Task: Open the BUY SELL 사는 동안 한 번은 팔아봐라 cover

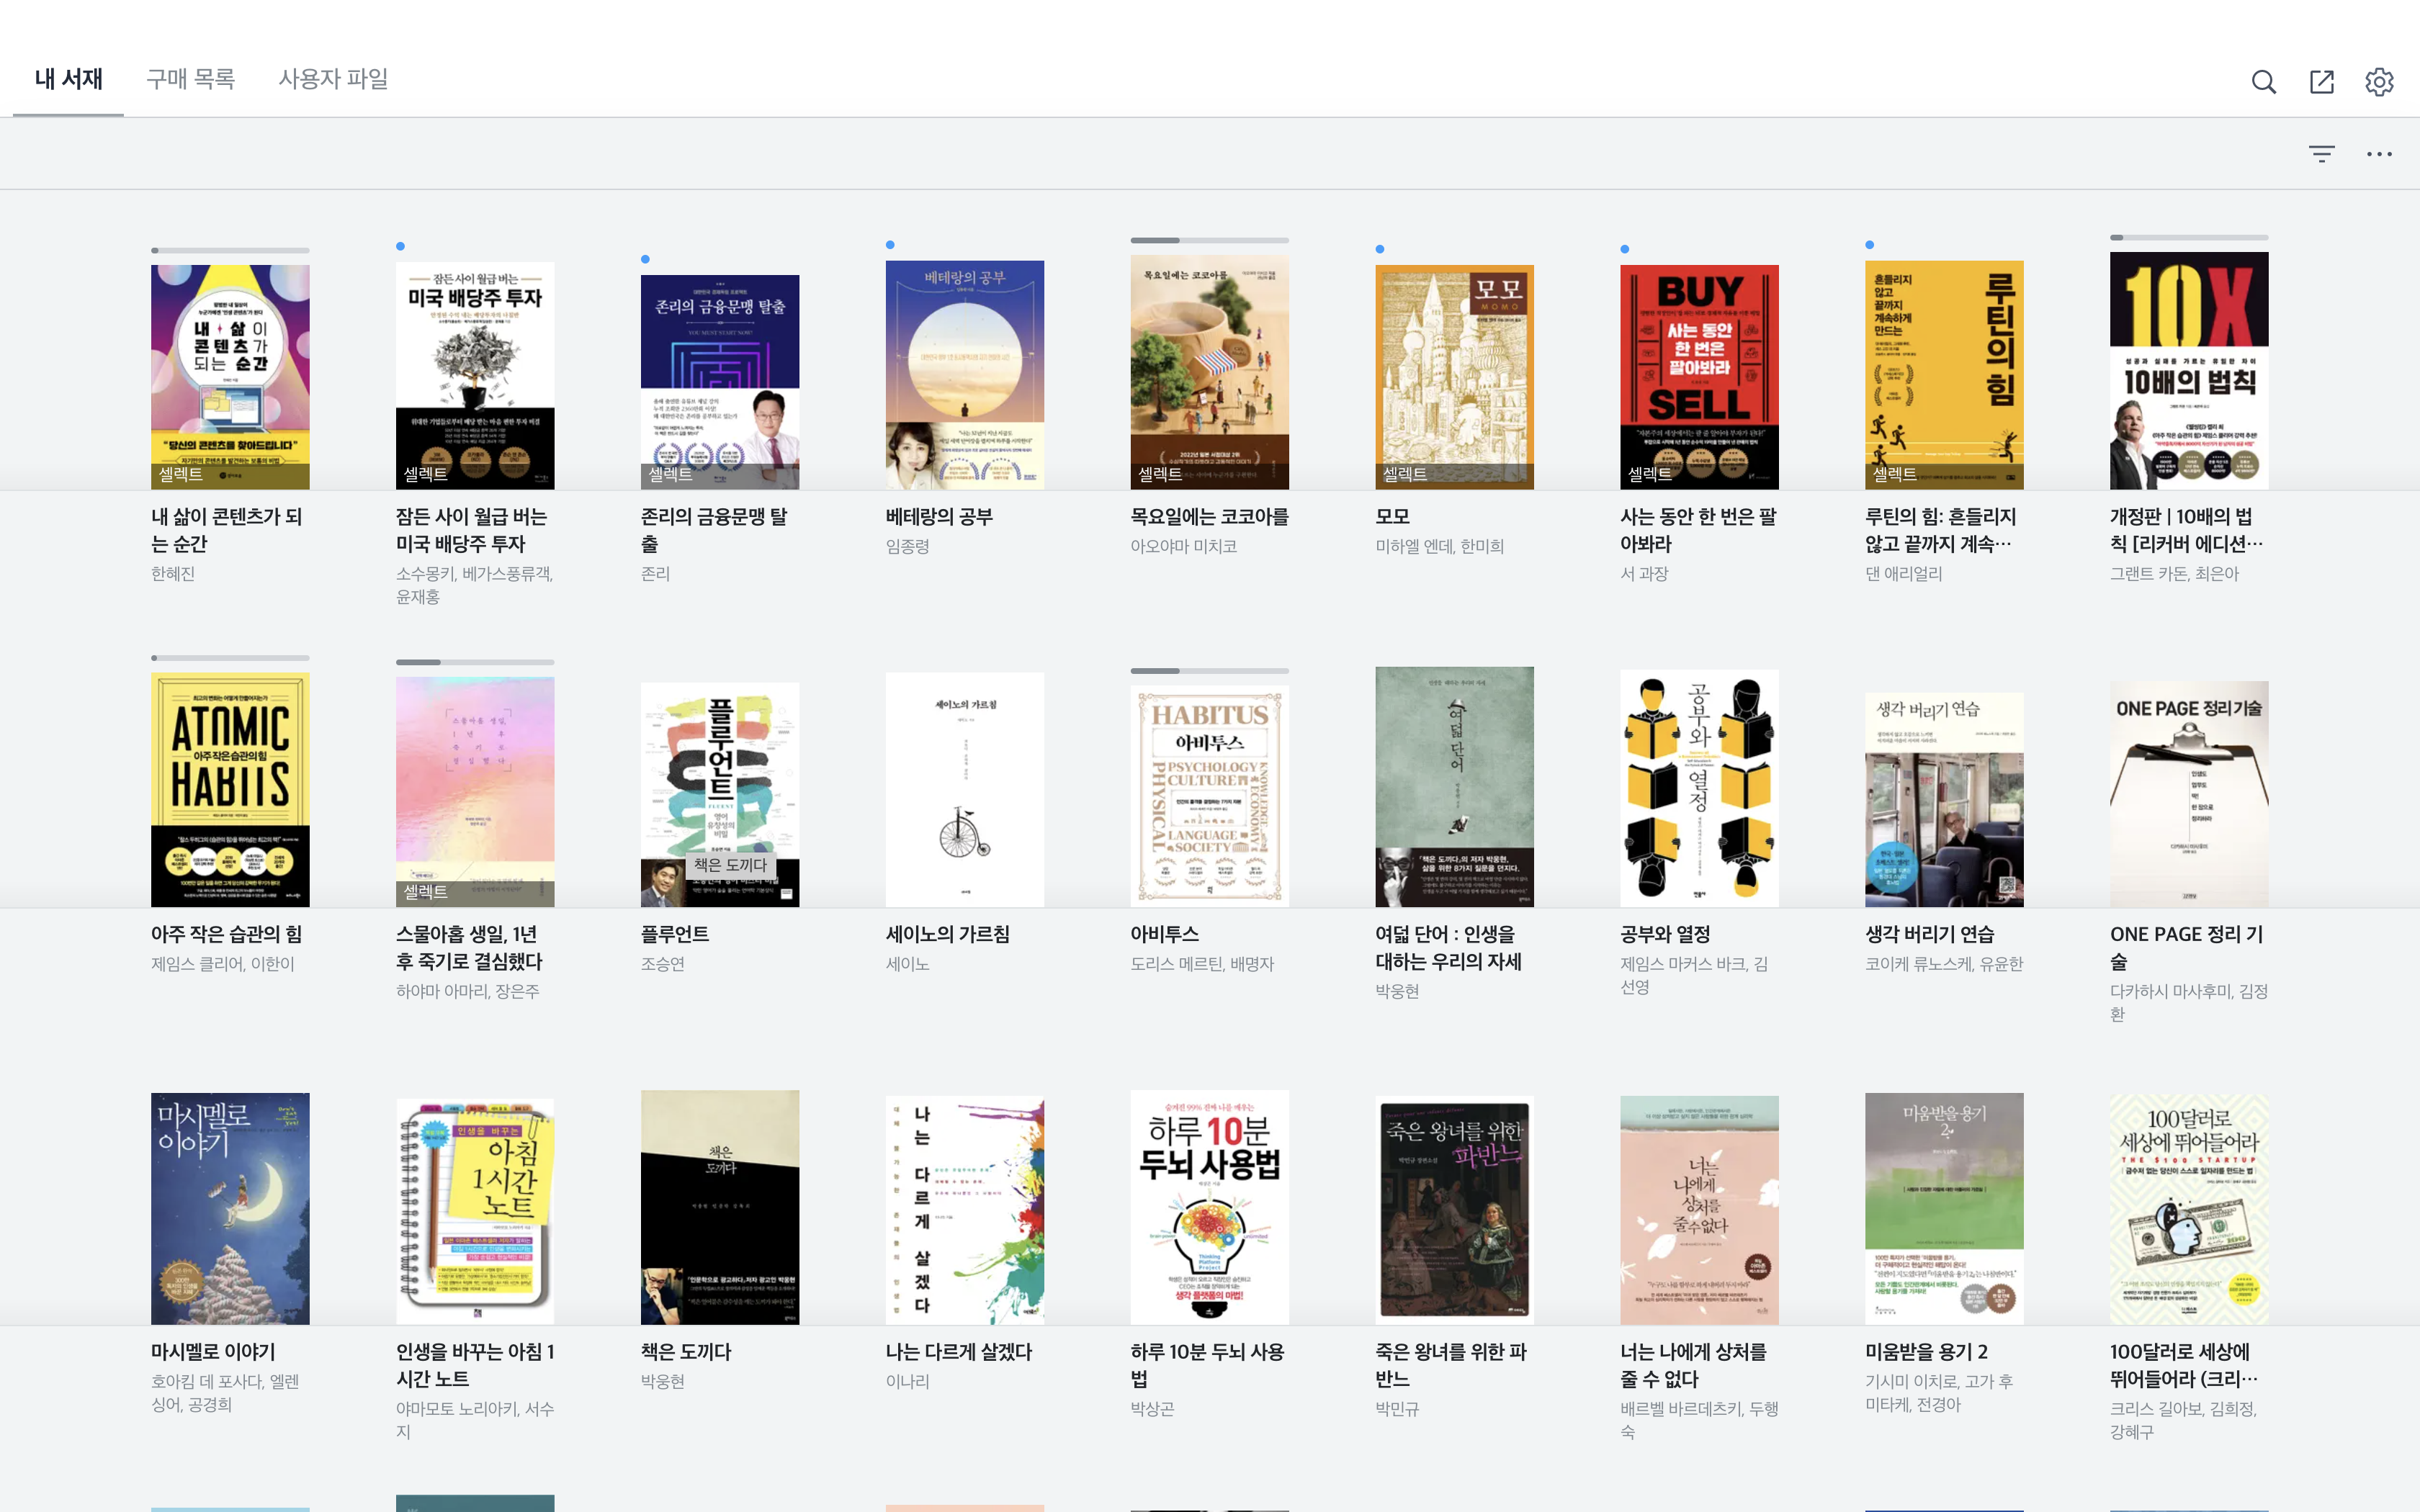Action: [x=1700, y=377]
